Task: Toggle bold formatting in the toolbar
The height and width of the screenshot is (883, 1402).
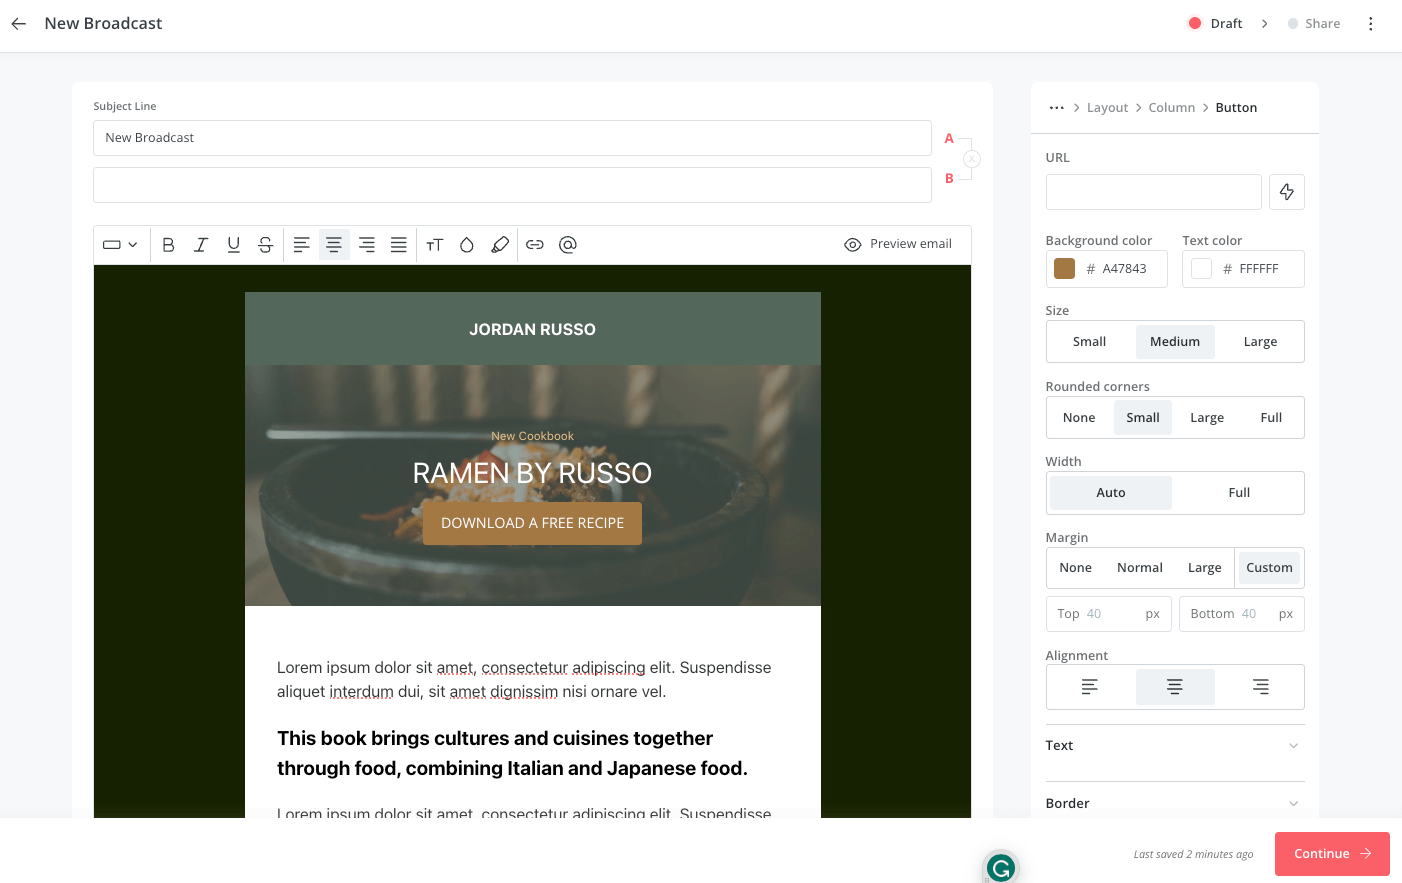Action: coord(168,244)
